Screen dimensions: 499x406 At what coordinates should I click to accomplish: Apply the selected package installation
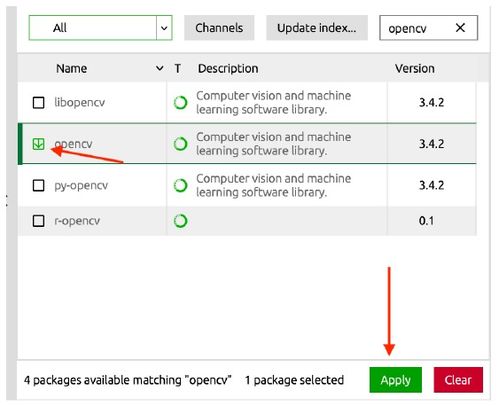point(395,380)
